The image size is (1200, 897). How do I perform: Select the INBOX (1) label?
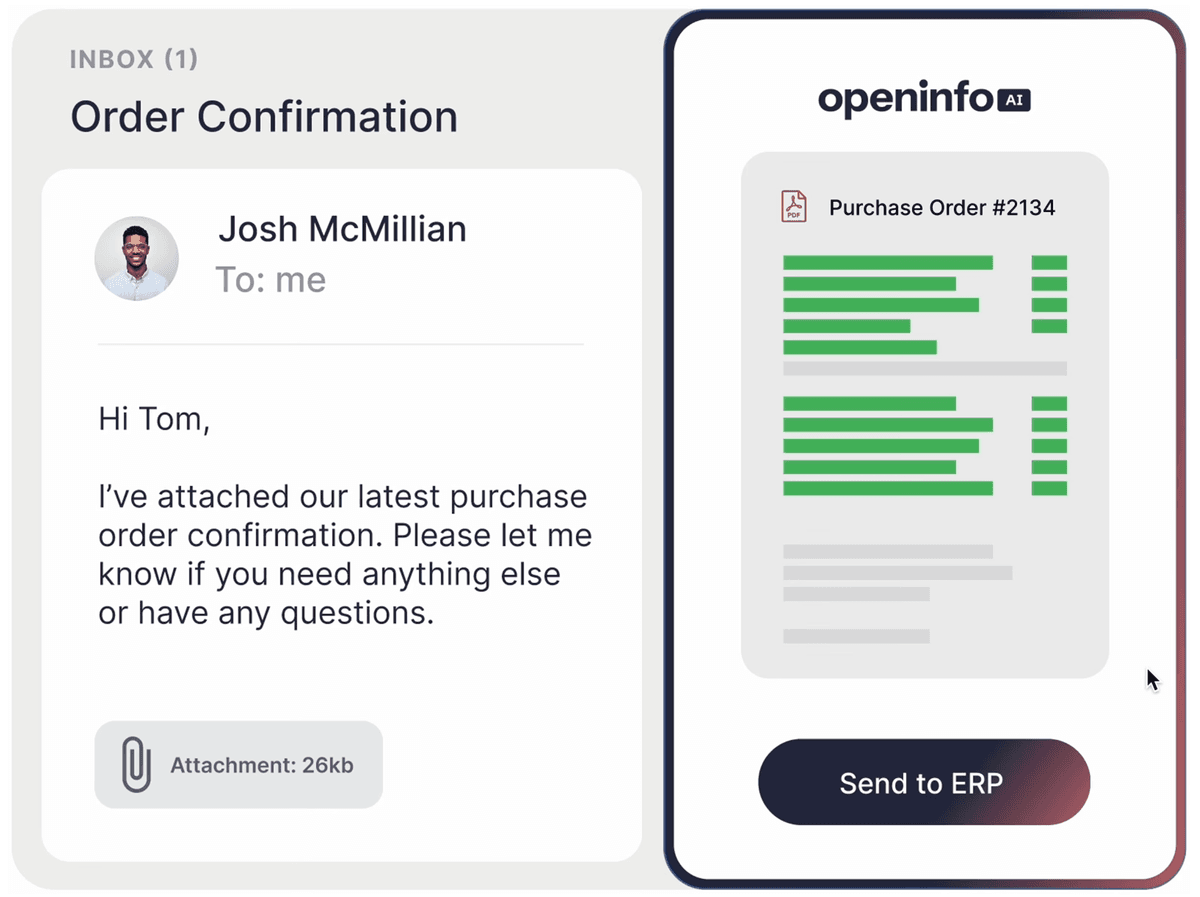click(134, 60)
